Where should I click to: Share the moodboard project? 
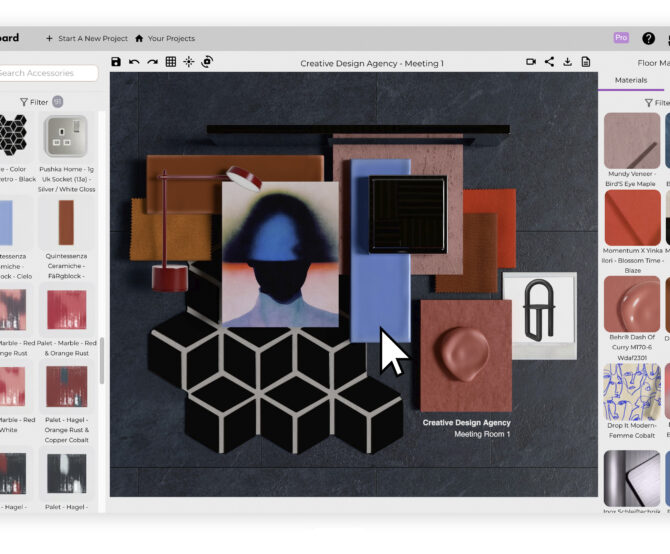pos(550,62)
